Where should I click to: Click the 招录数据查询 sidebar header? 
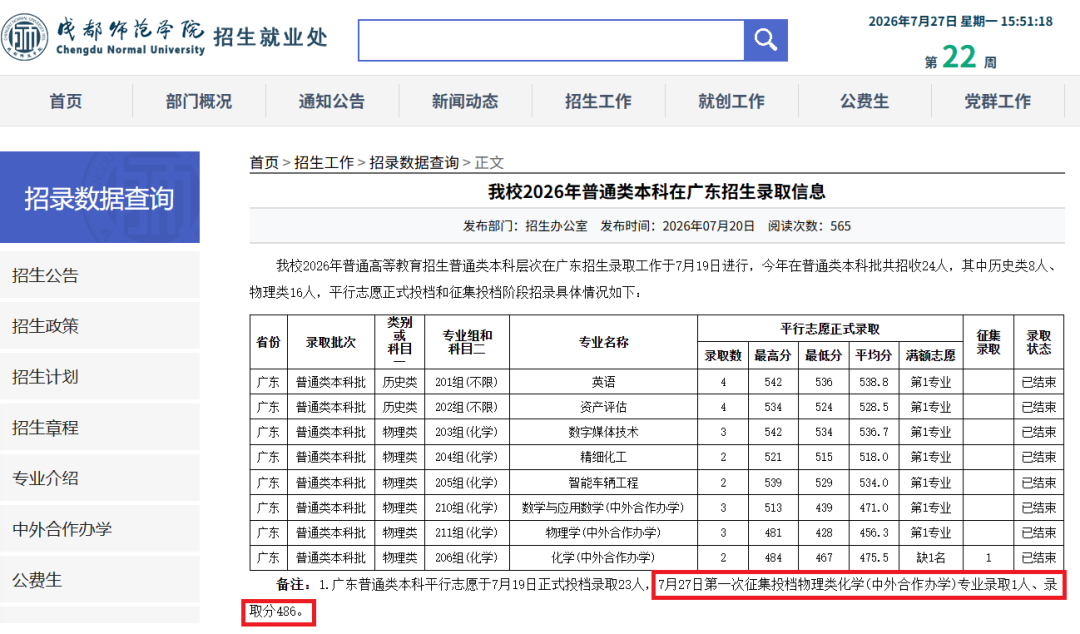click(100, 197)
